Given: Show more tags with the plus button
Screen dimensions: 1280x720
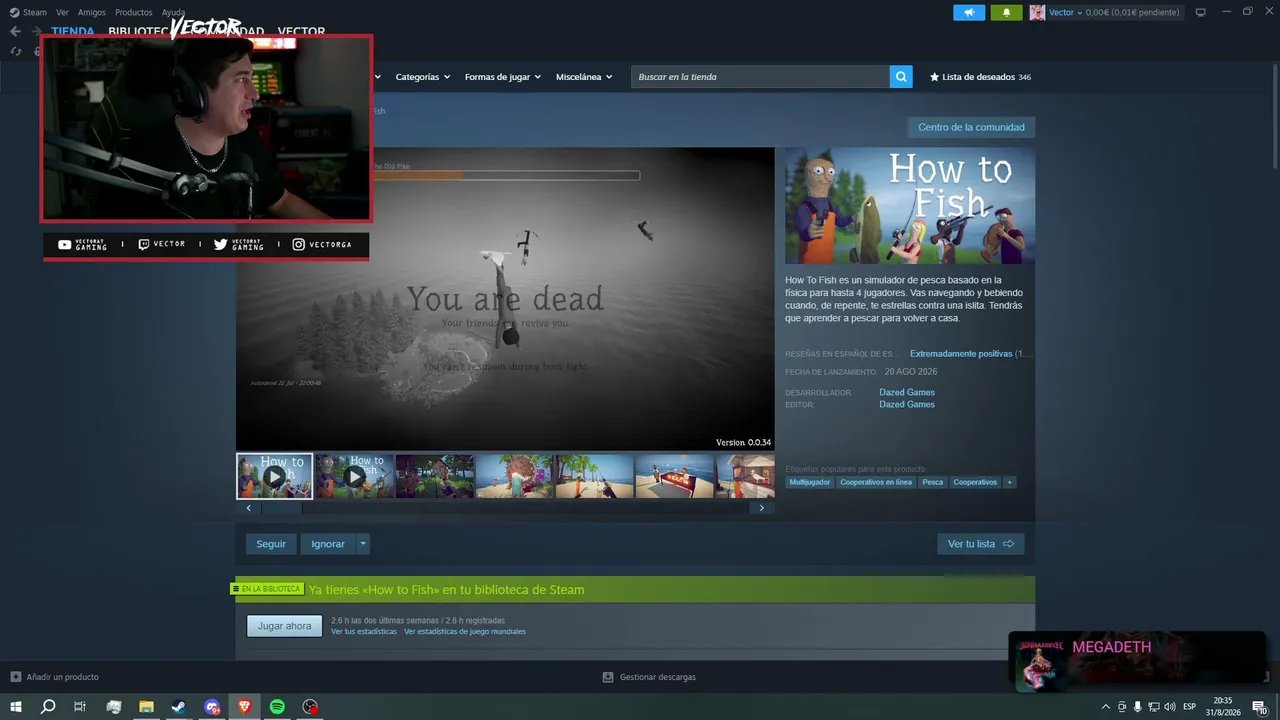Looking at the screenshot, I should click(1010, 482).
